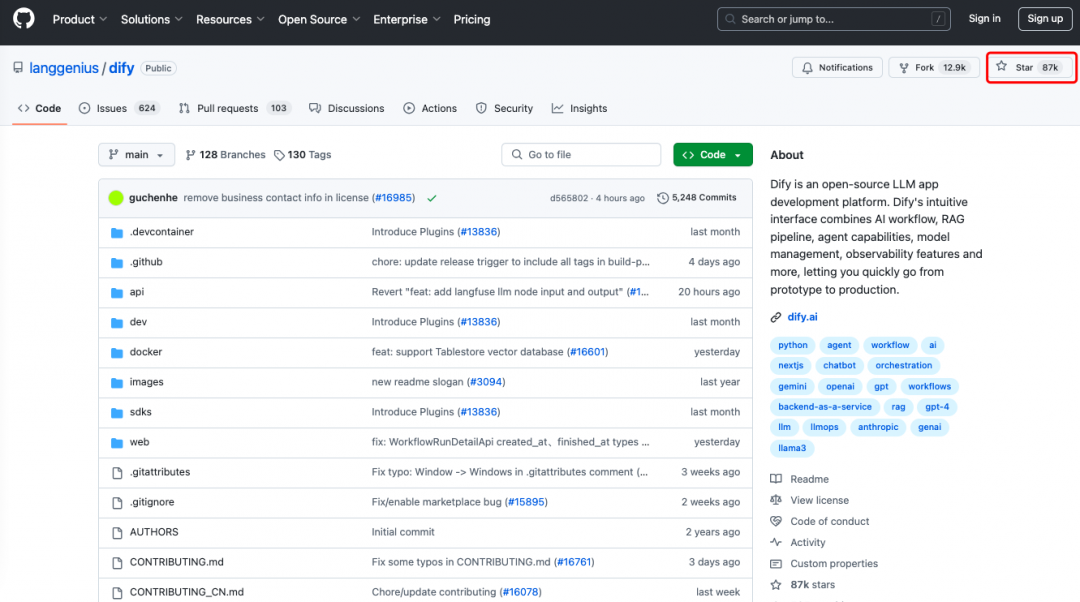
Task: View the 128 Branches link
Action: tap(225, 155)
